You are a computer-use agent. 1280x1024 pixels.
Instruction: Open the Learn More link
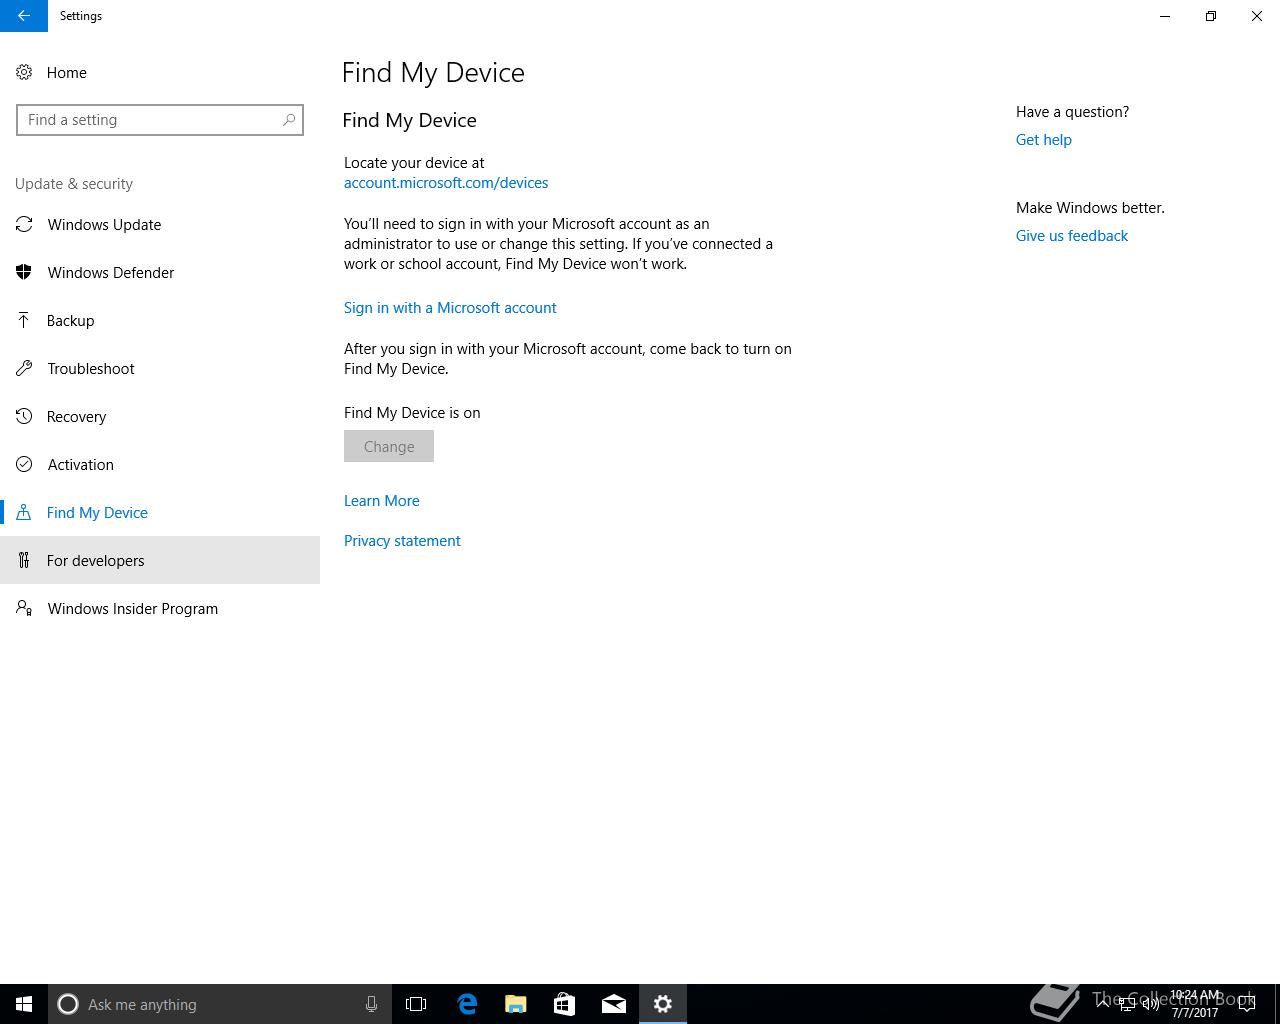[x=382, y=501]
